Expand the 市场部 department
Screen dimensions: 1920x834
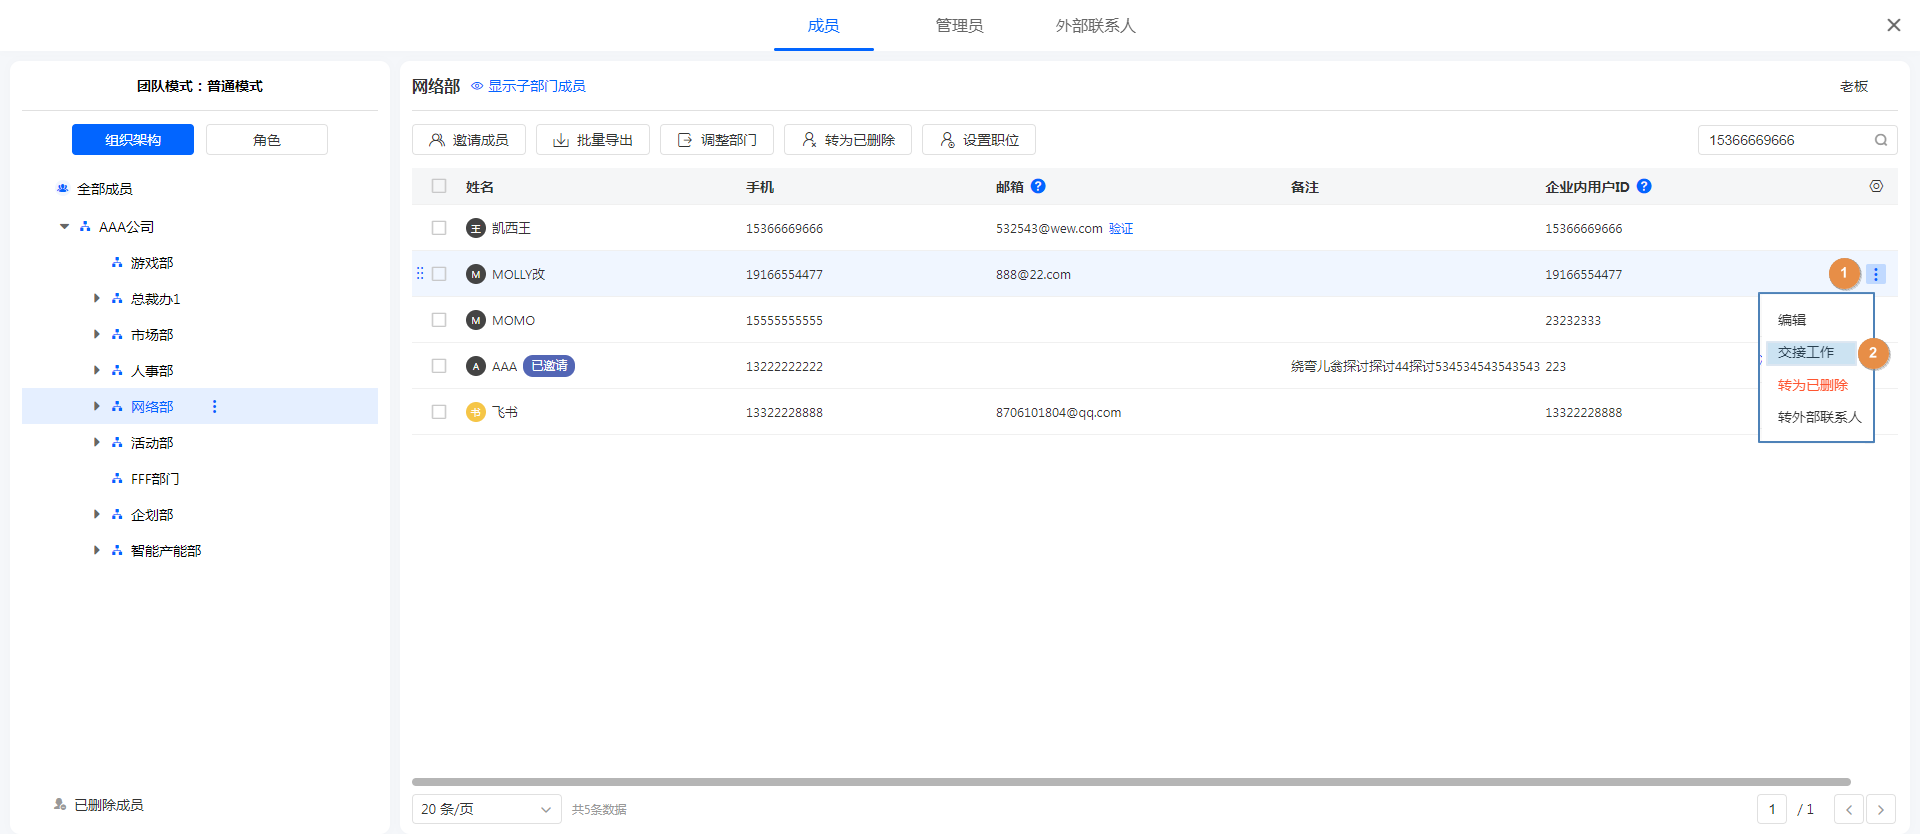[97, 334]
